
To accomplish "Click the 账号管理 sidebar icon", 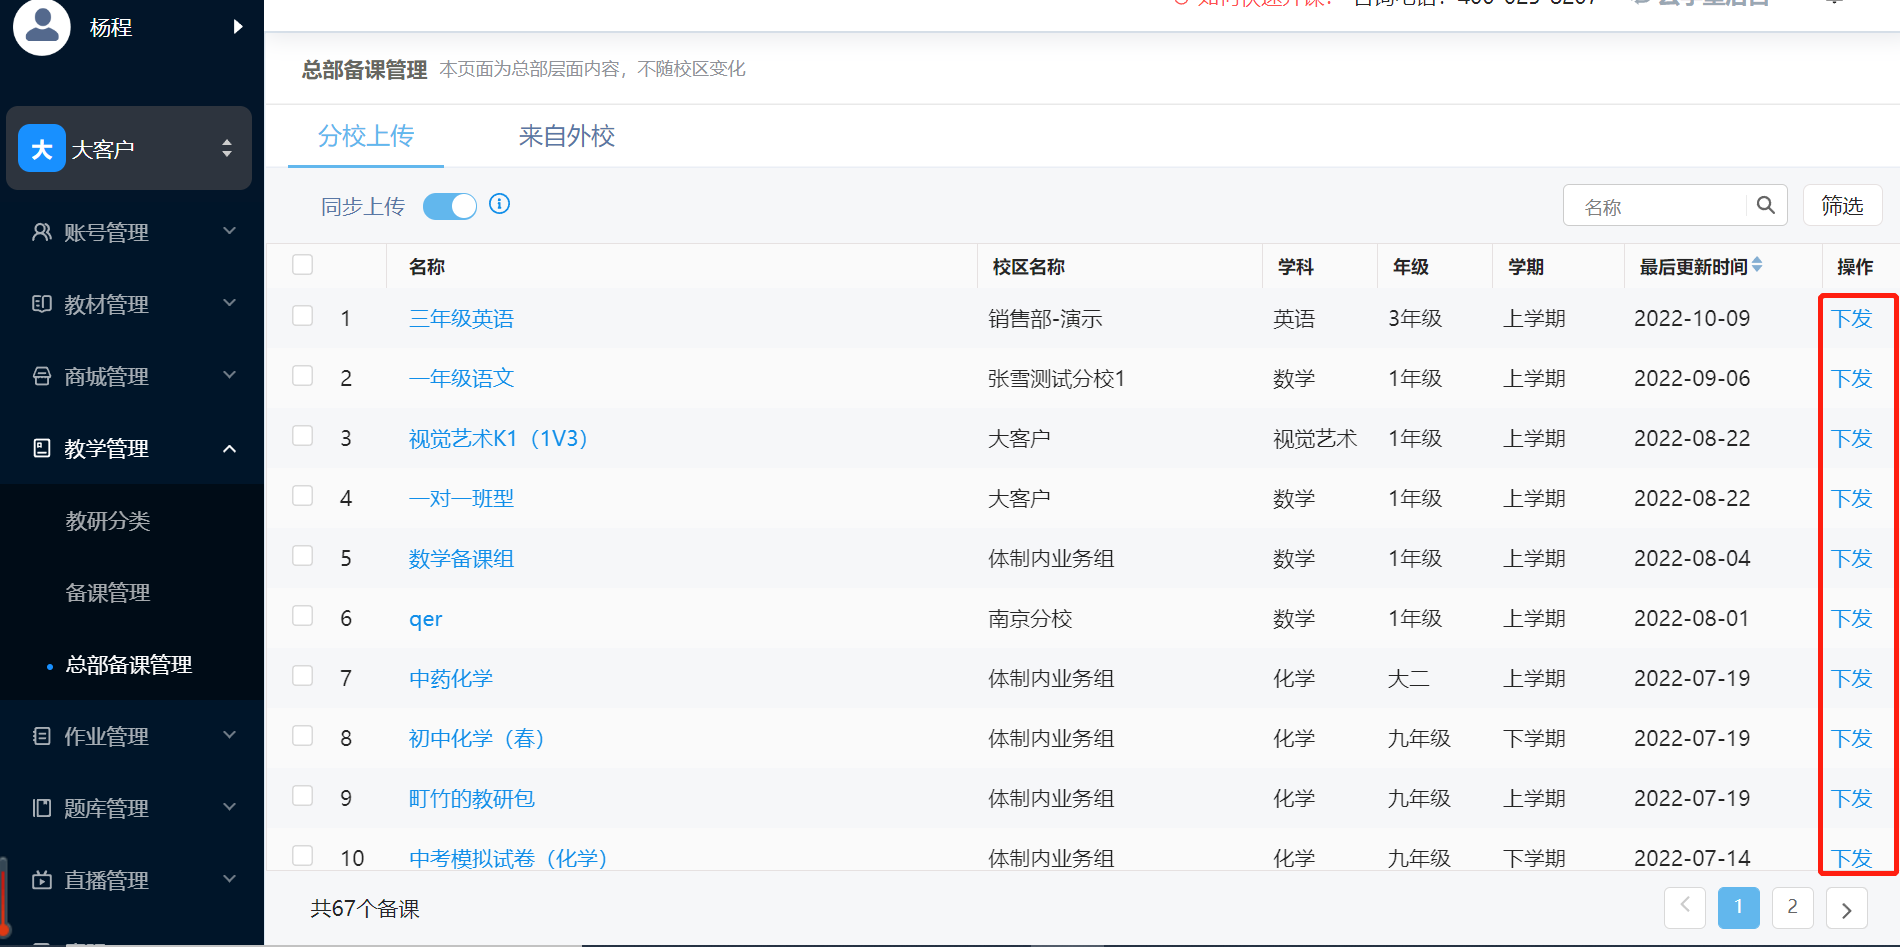I will 42,232.
